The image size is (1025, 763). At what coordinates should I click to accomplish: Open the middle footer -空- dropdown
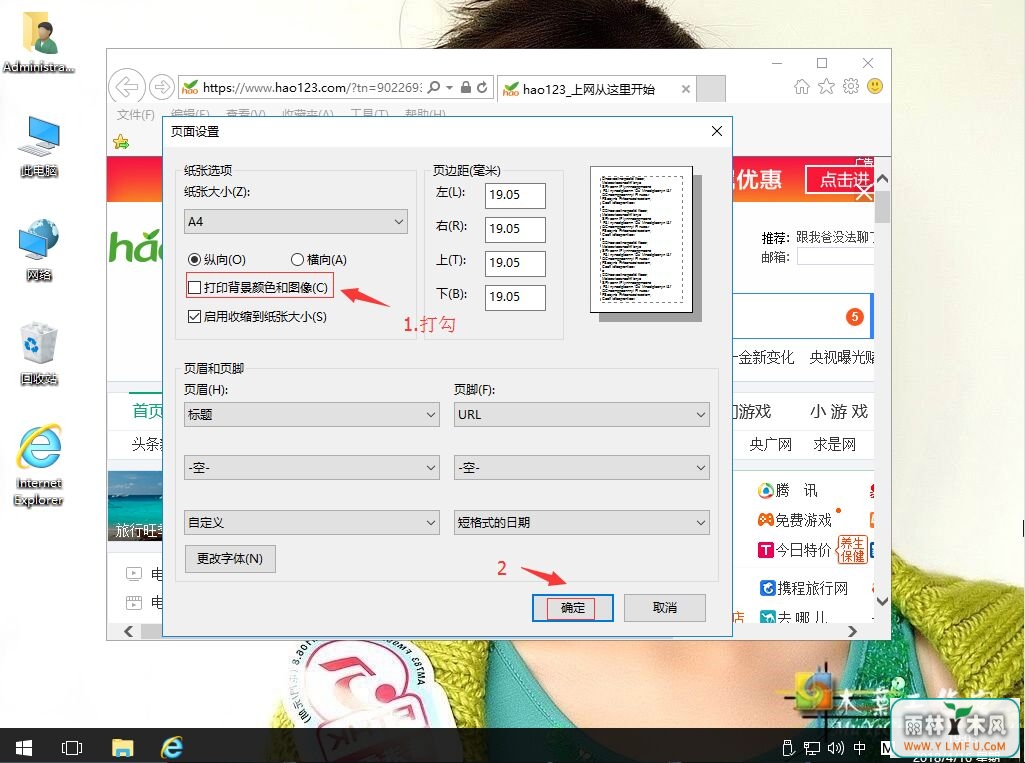(581, 467)
